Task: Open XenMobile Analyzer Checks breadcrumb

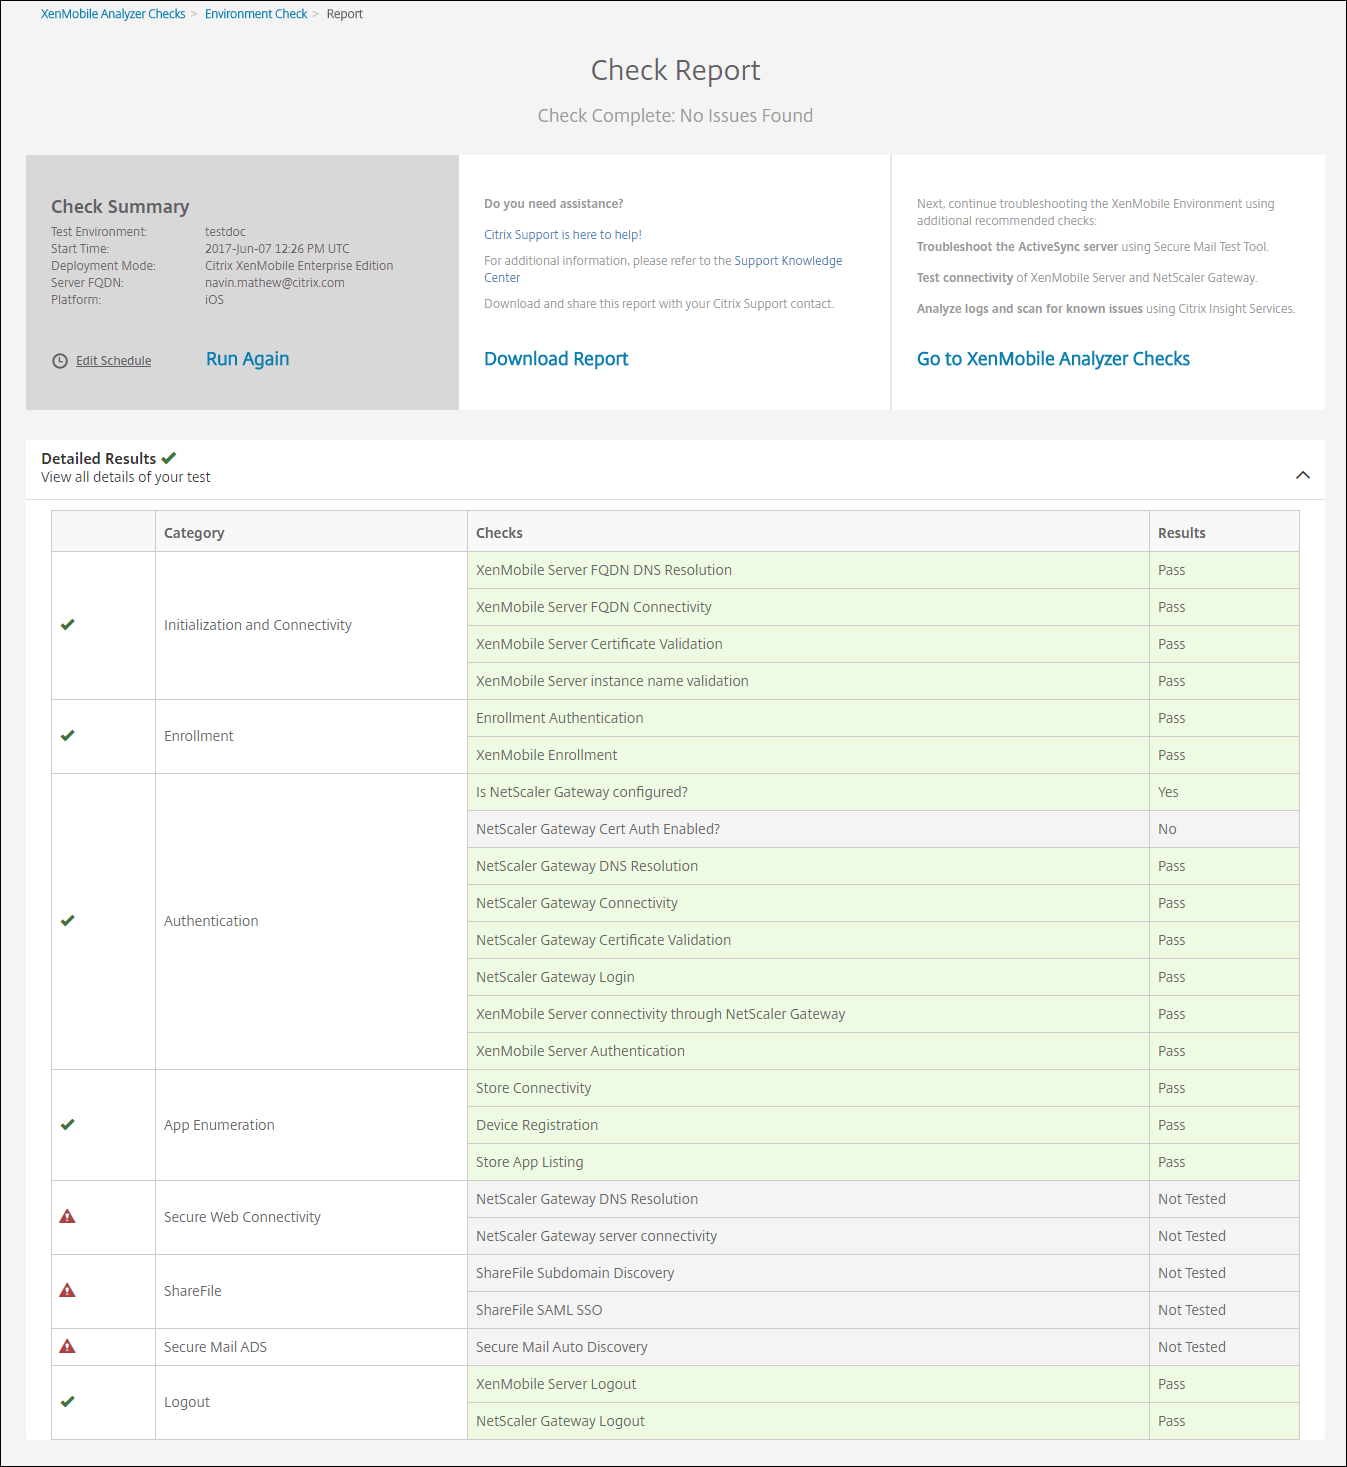Action: coord(113,14)
